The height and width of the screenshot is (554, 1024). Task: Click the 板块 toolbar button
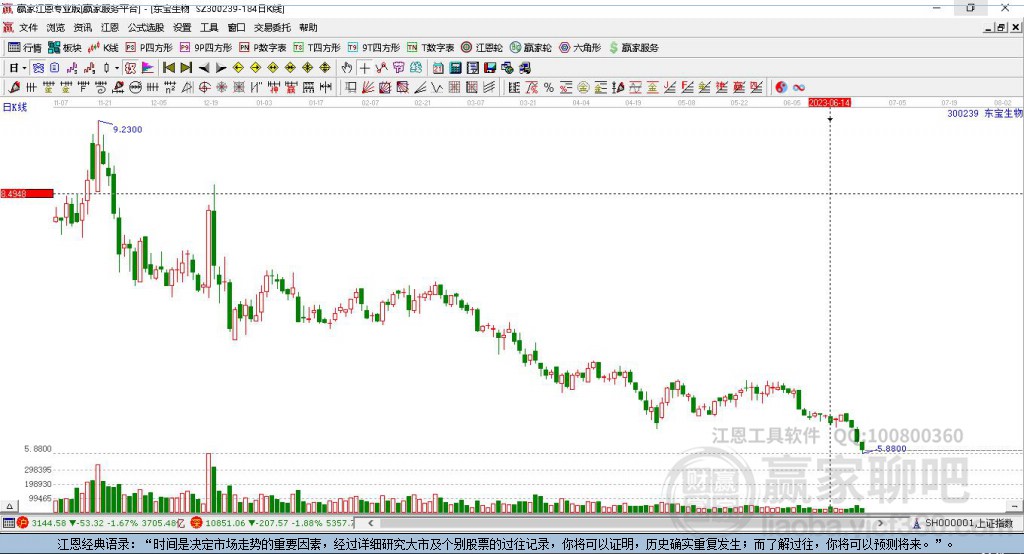click(64, 48)
